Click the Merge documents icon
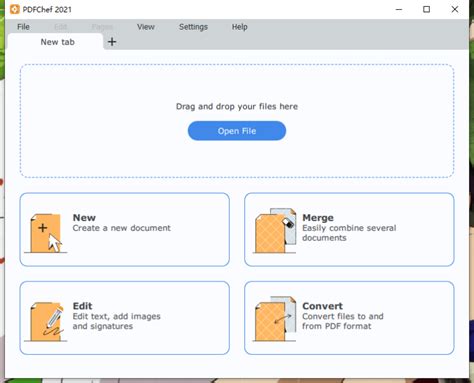Image resolution: width=474 pixels, height=383 pixels. 275,231
